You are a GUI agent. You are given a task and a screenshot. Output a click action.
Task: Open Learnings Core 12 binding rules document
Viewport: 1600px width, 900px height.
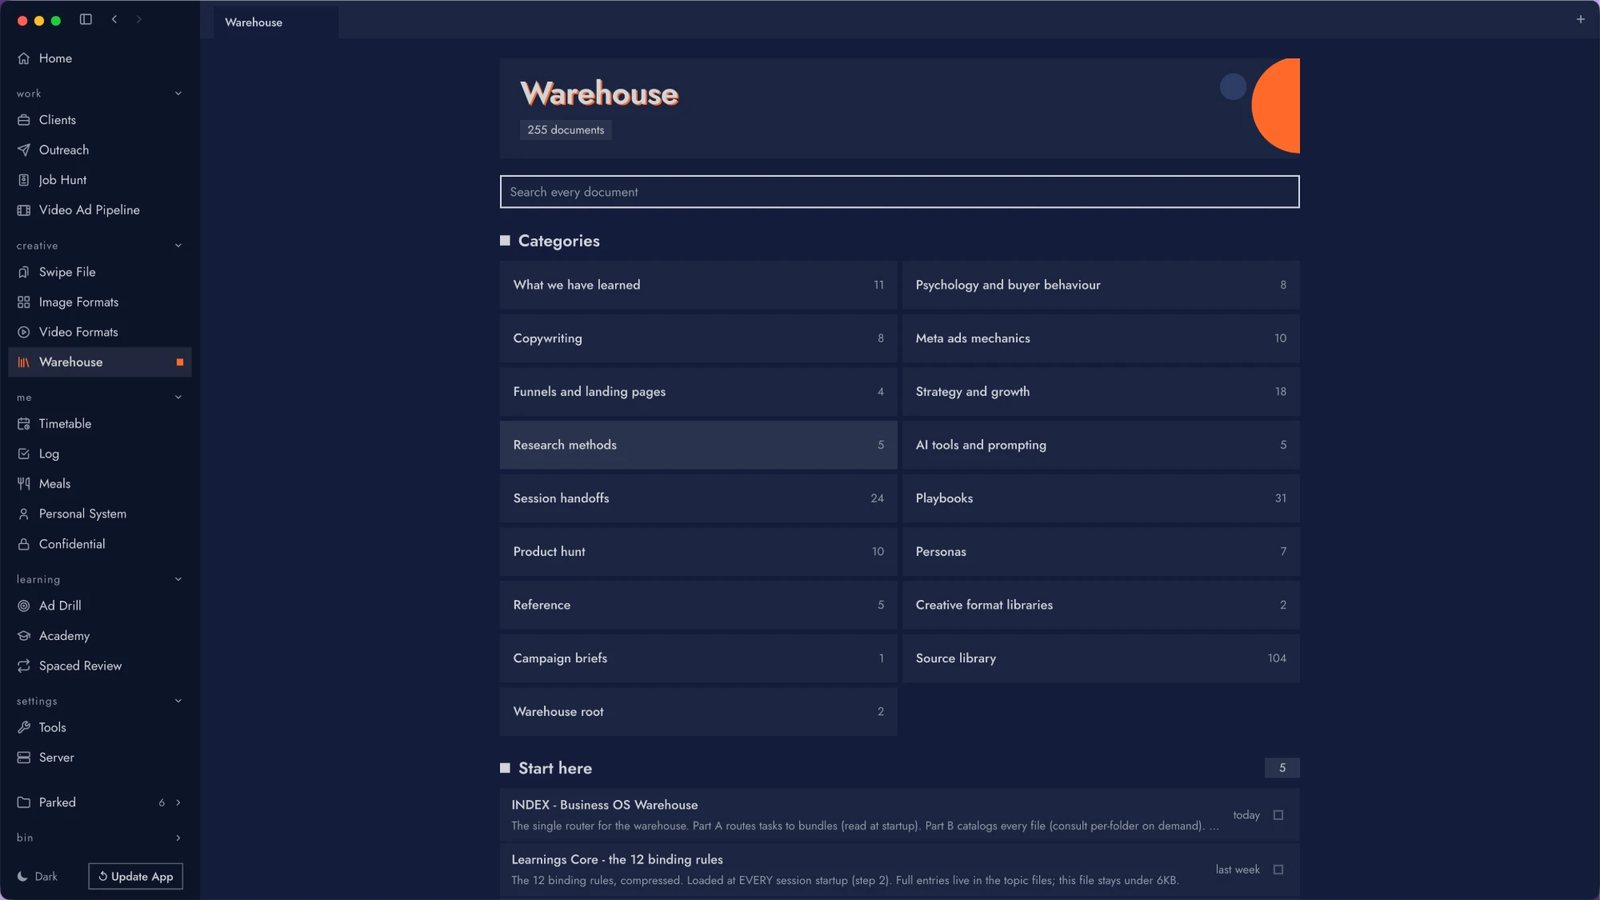coord(899,870)
